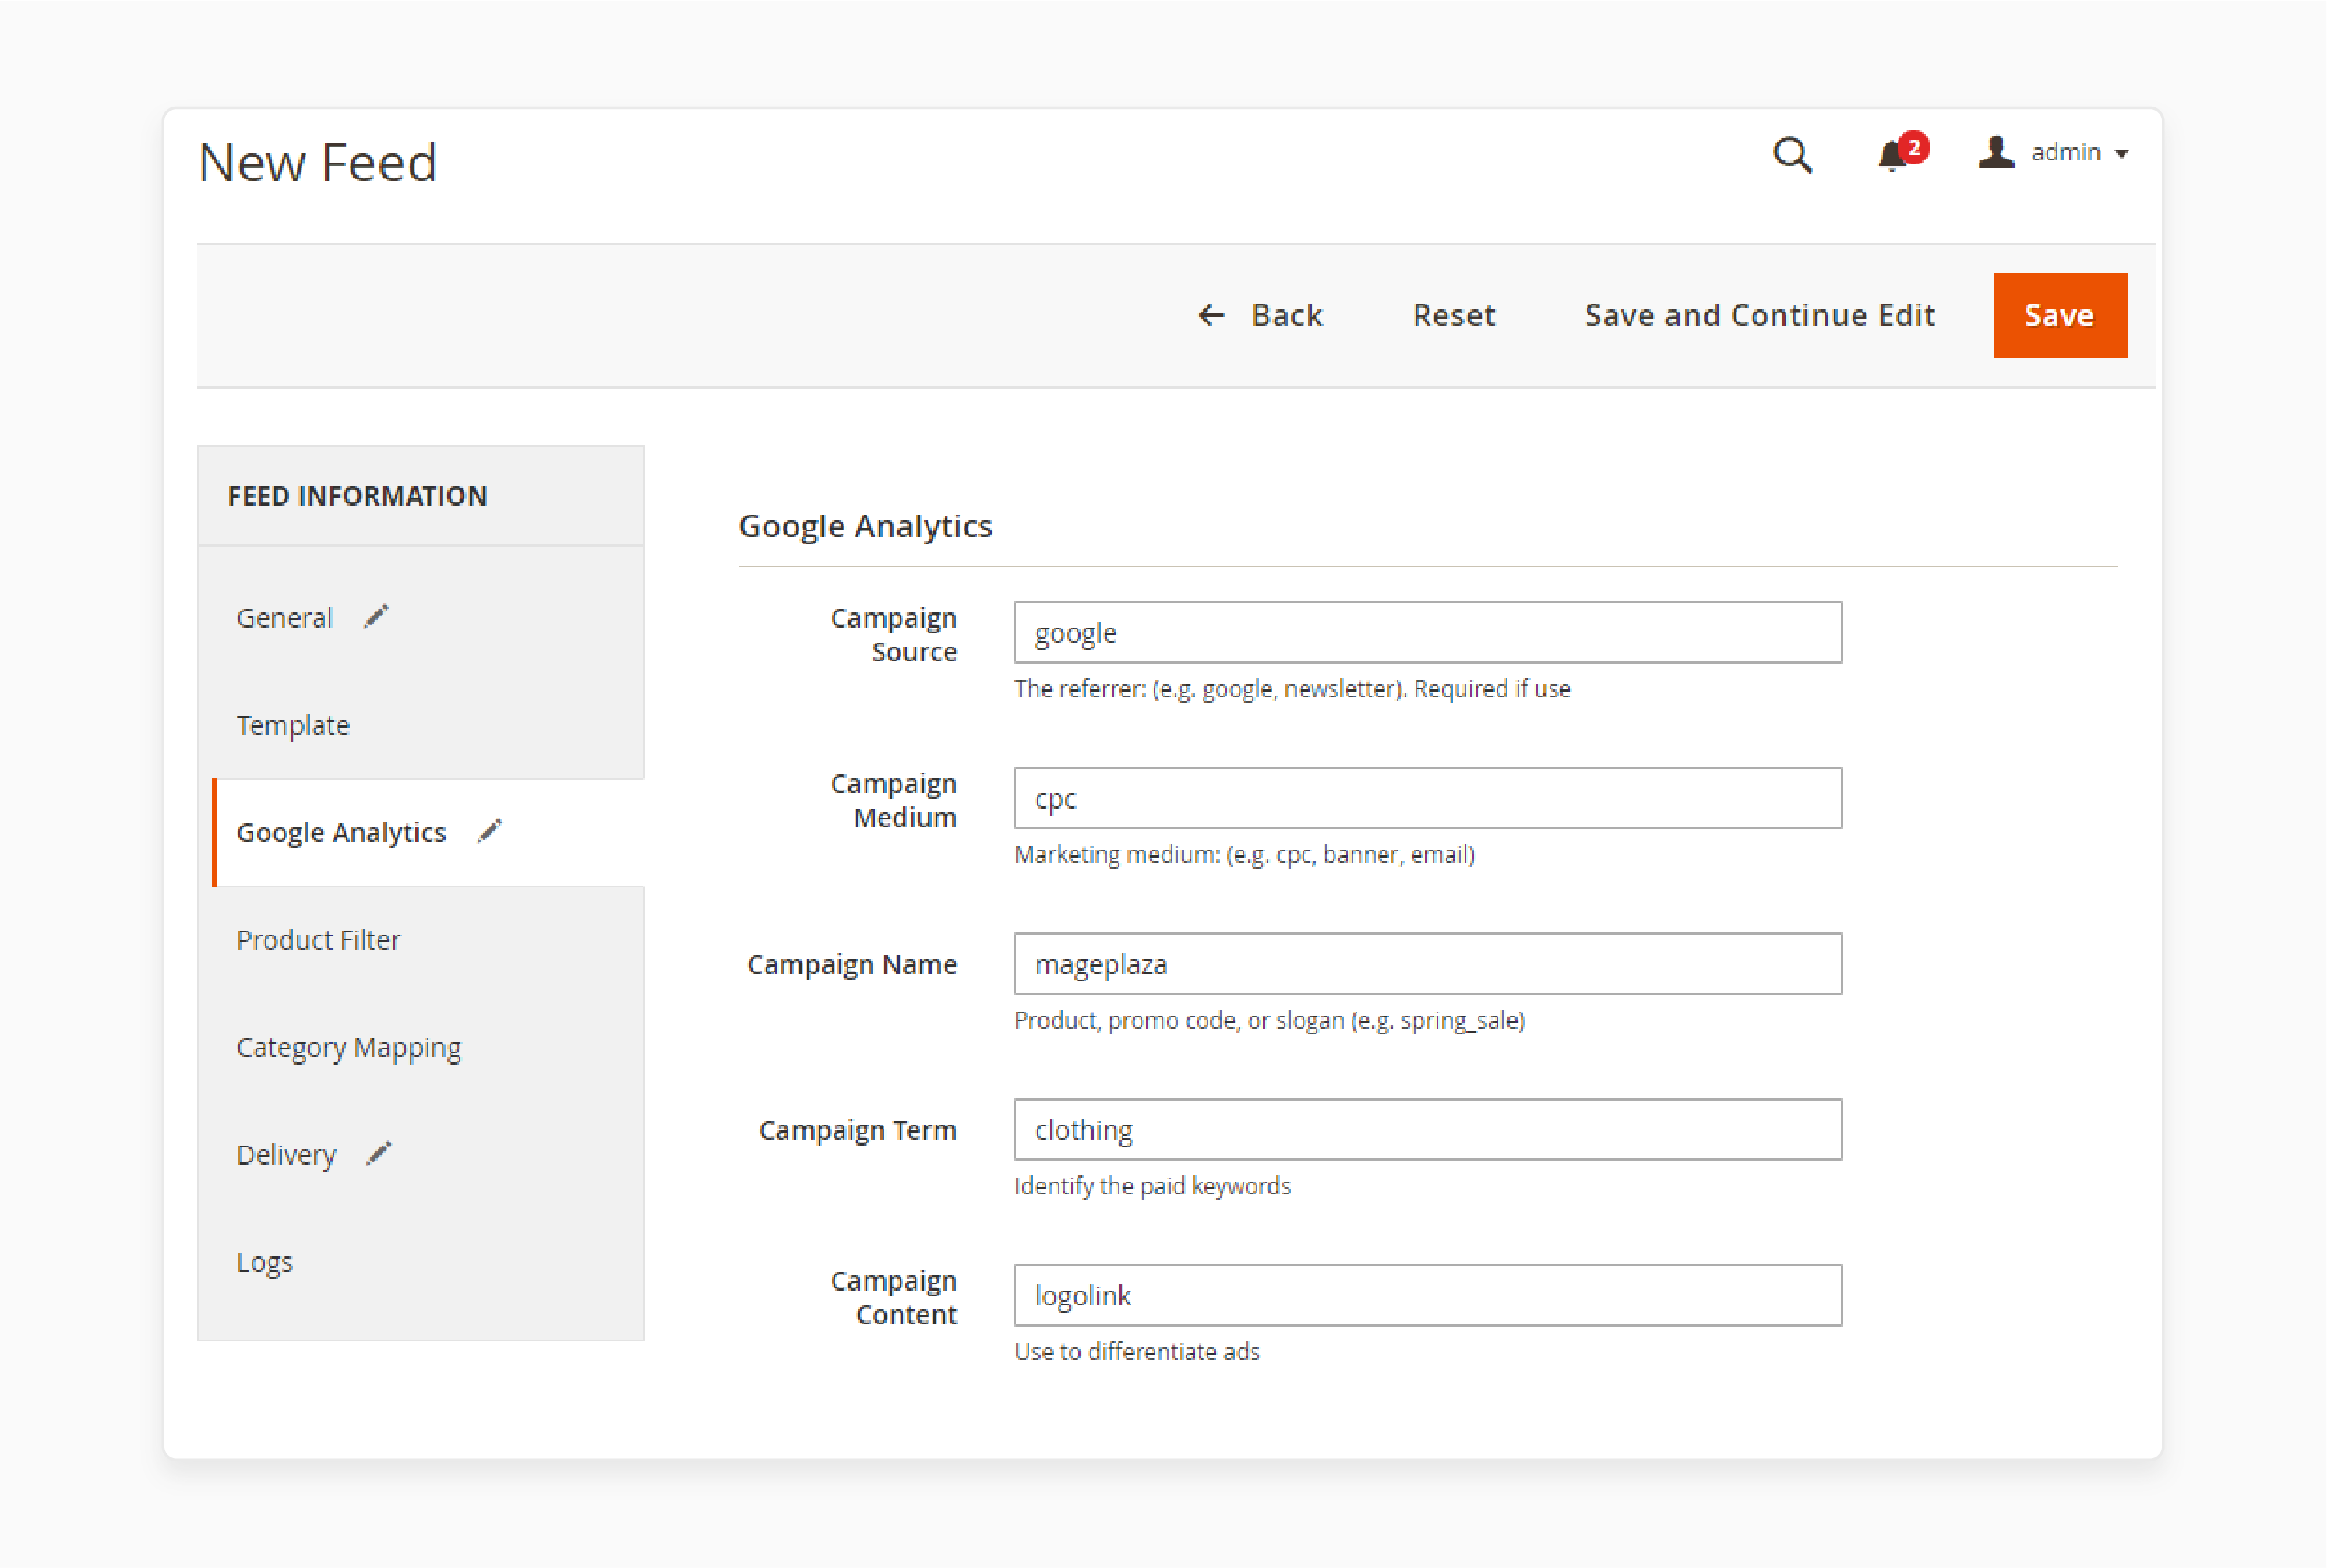Focus the Campaign Term field
This screenshot has width=2327, height=1568.
1427,1130
